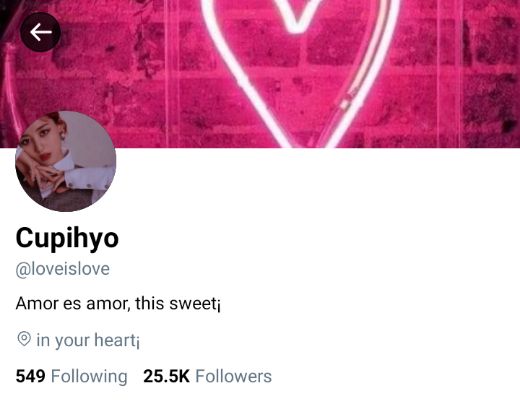Open the 25.5K followers count
This screenshot has height=411, width=520.
pos(207,376)
